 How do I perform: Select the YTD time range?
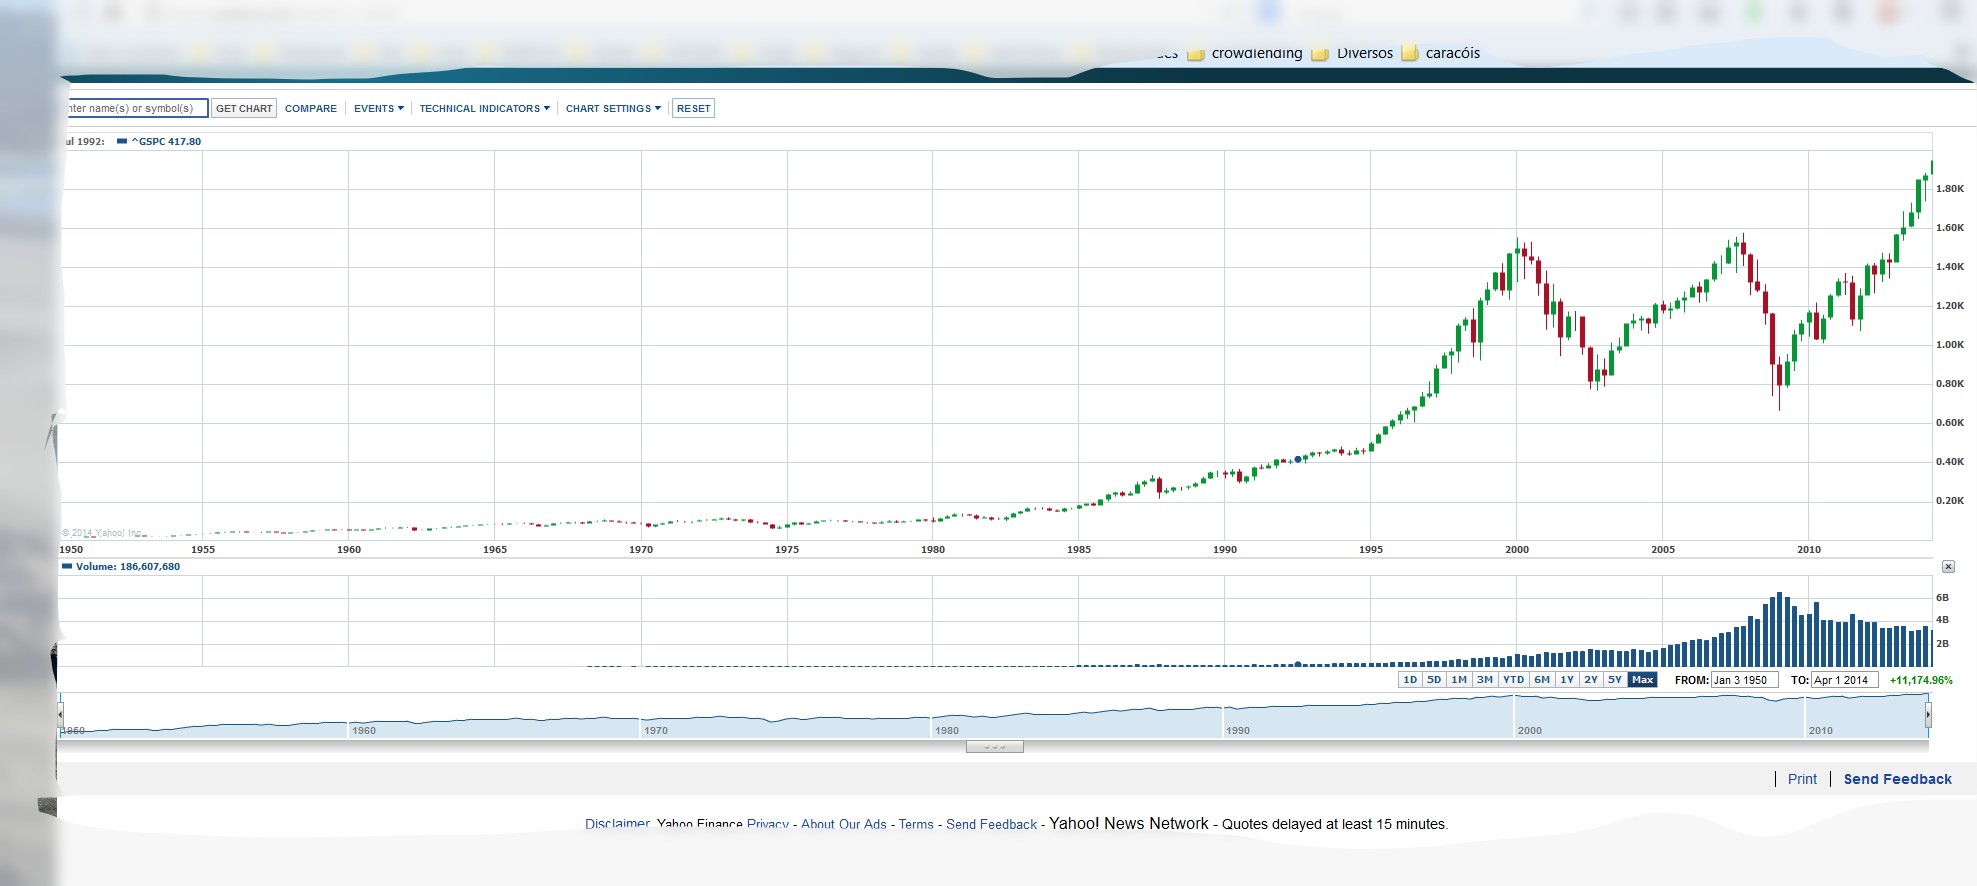pos(1513,680)
